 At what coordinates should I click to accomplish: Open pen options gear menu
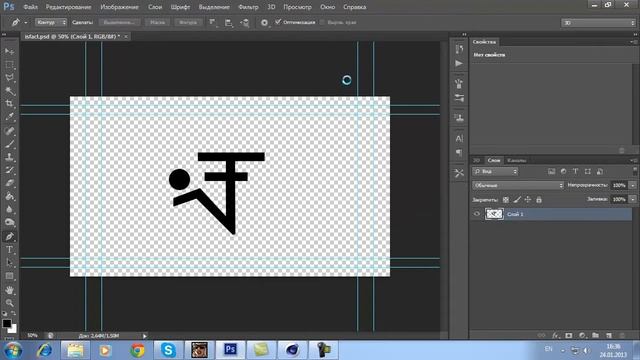click(264, 23)
